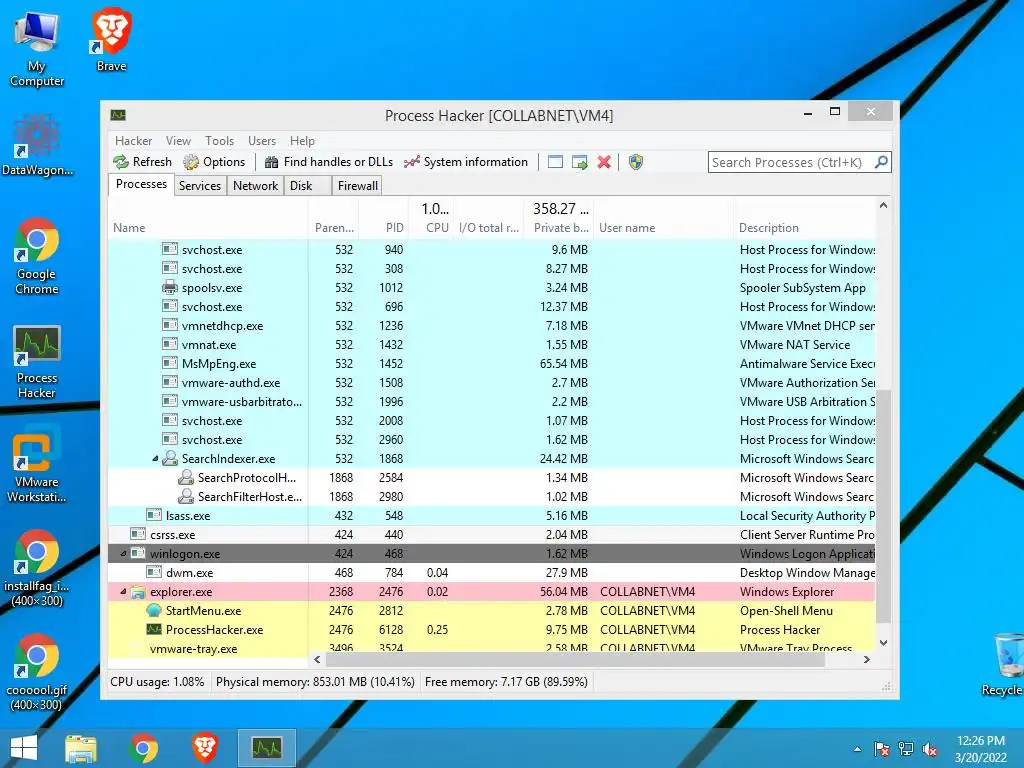Screen dimensions: 1024x768
Task: Switch to the Services tab
Action: [200, 186]
